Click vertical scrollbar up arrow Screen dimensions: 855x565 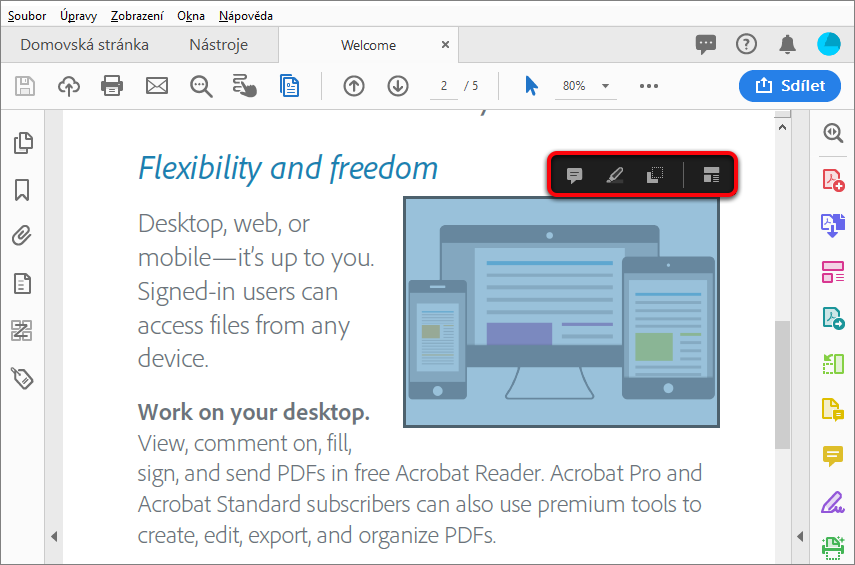[782, 128]
